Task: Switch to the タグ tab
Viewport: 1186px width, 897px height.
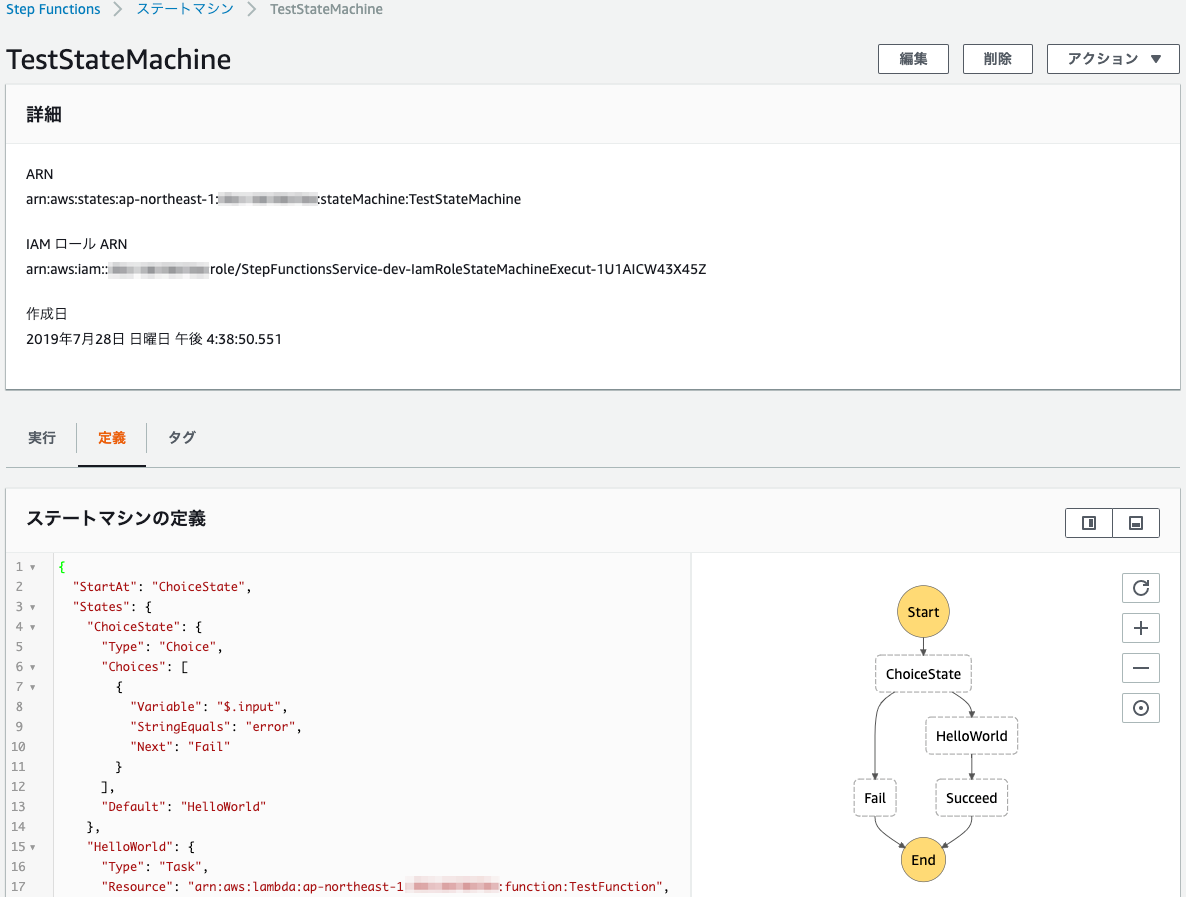Action: point(182,438)
